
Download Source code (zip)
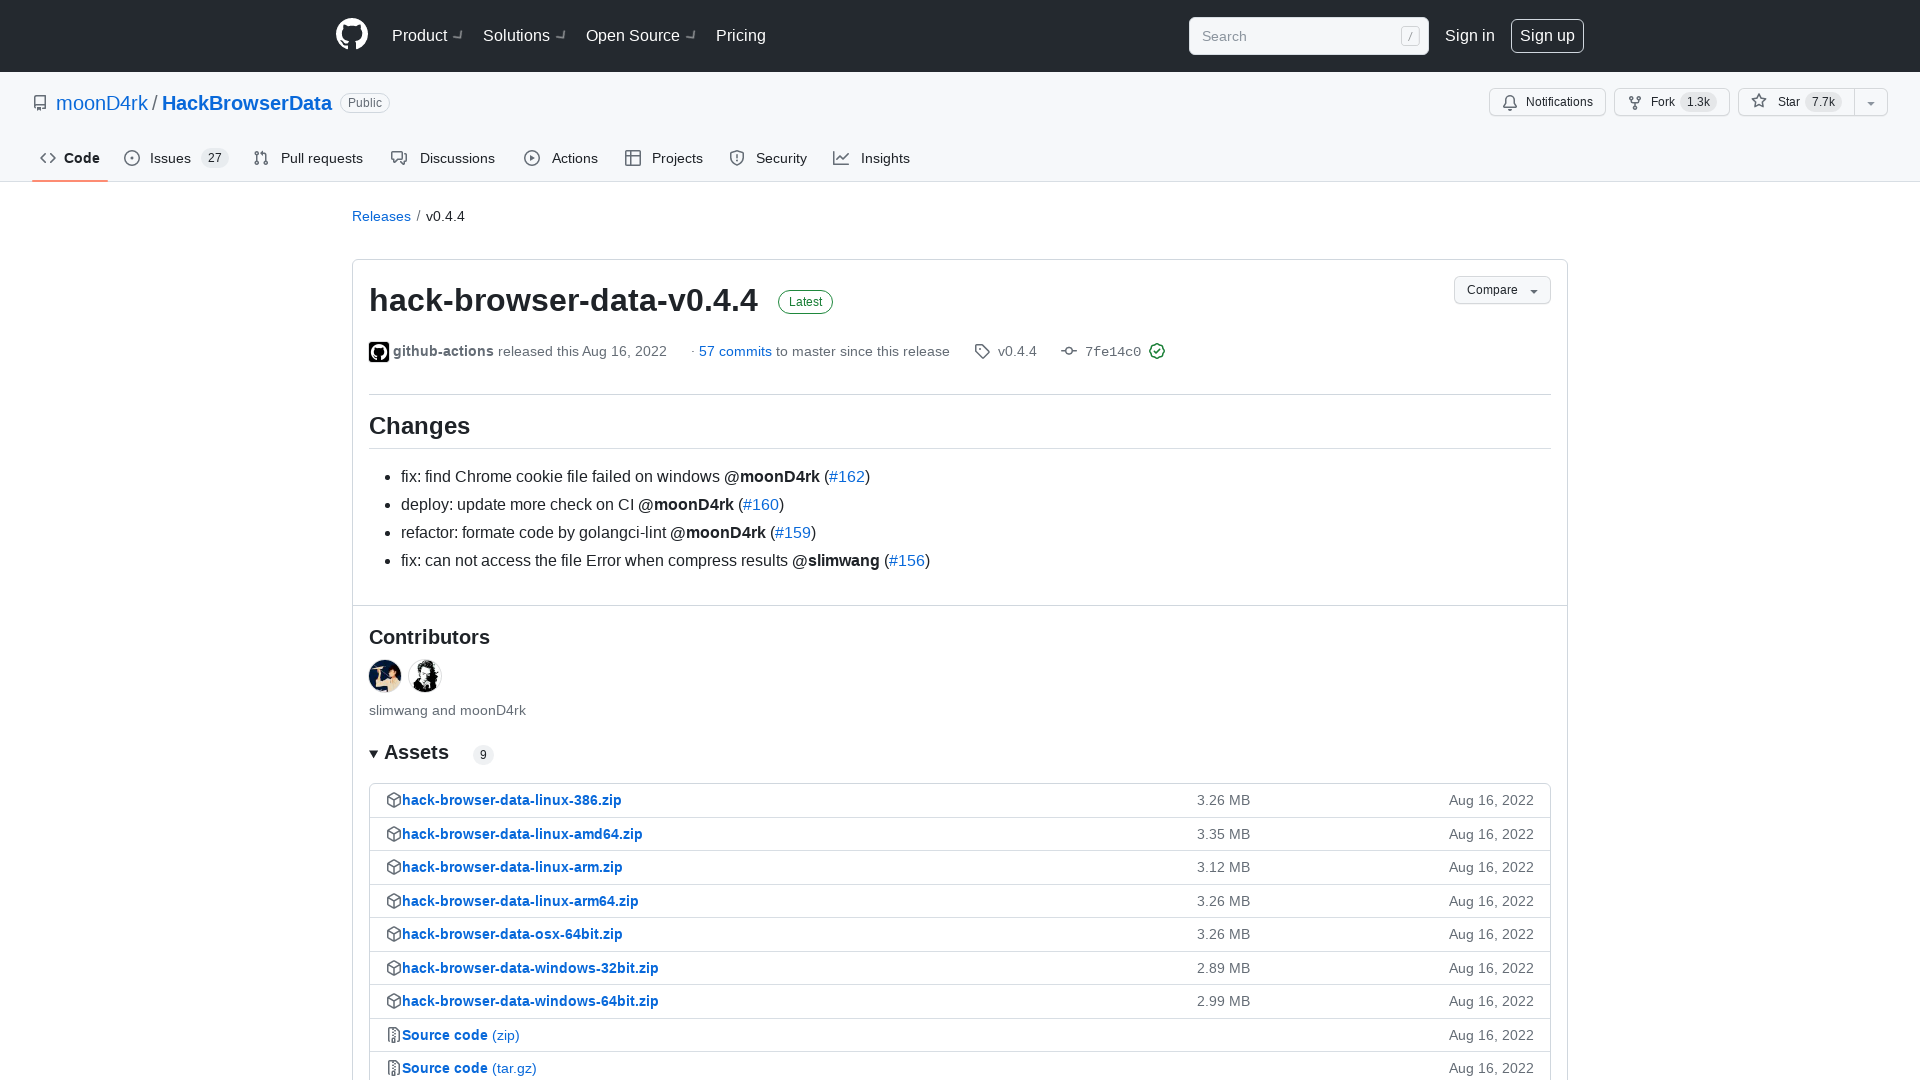461,1035
